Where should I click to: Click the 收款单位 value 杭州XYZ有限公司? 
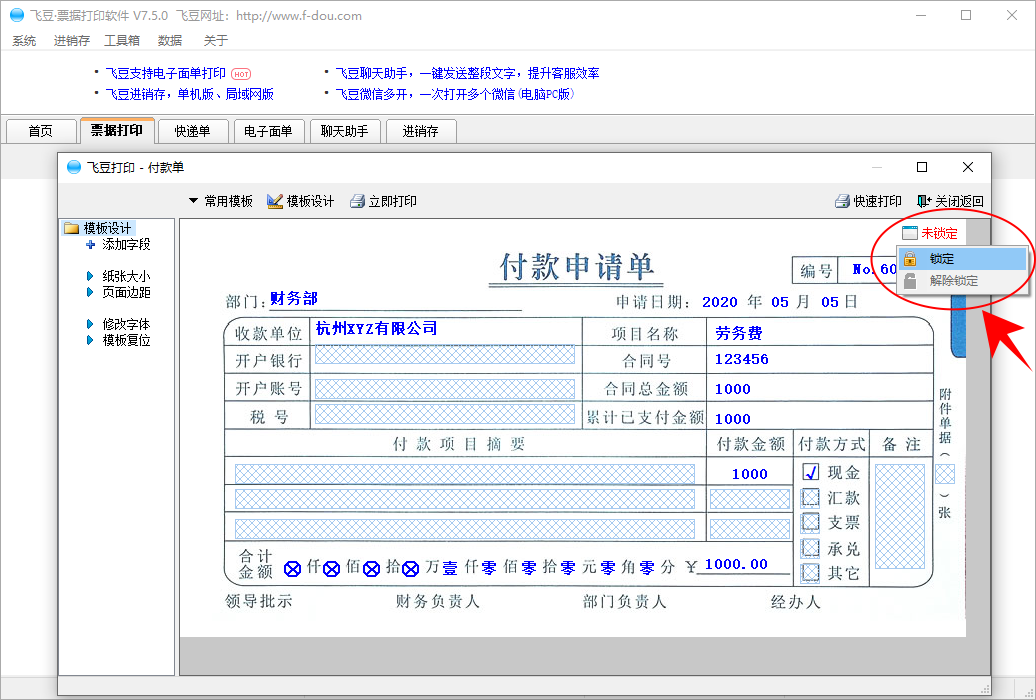(377, 329)
